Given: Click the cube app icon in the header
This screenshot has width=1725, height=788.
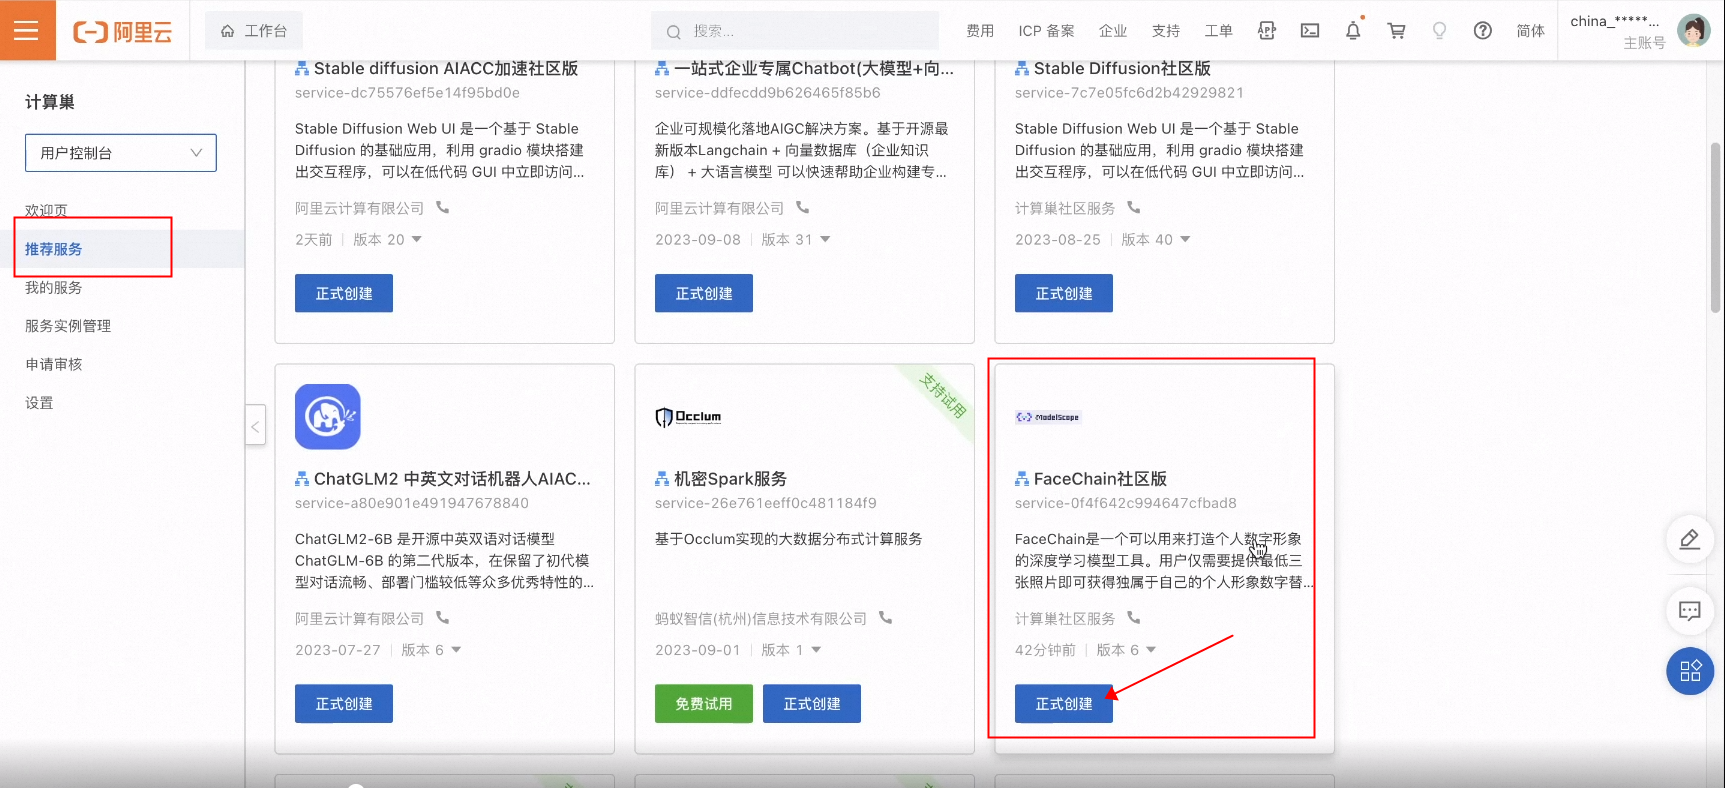Looking at the screenshot, I should pyautogui.click(x=1267, y=31).
